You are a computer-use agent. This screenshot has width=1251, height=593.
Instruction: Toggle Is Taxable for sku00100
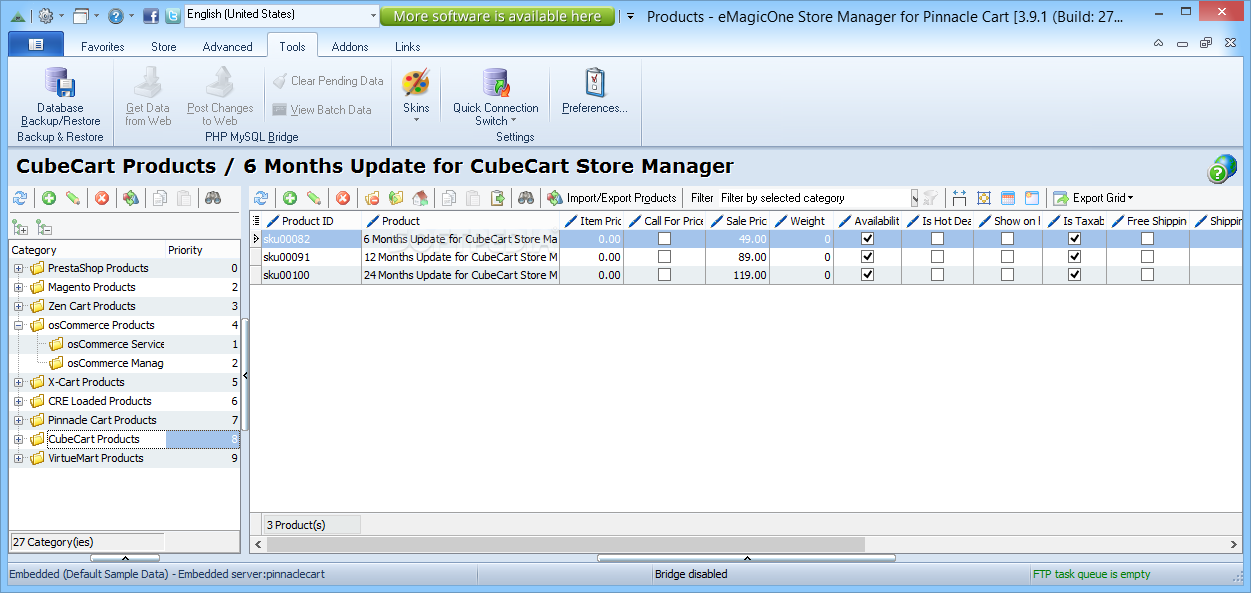pos(1074,275)
